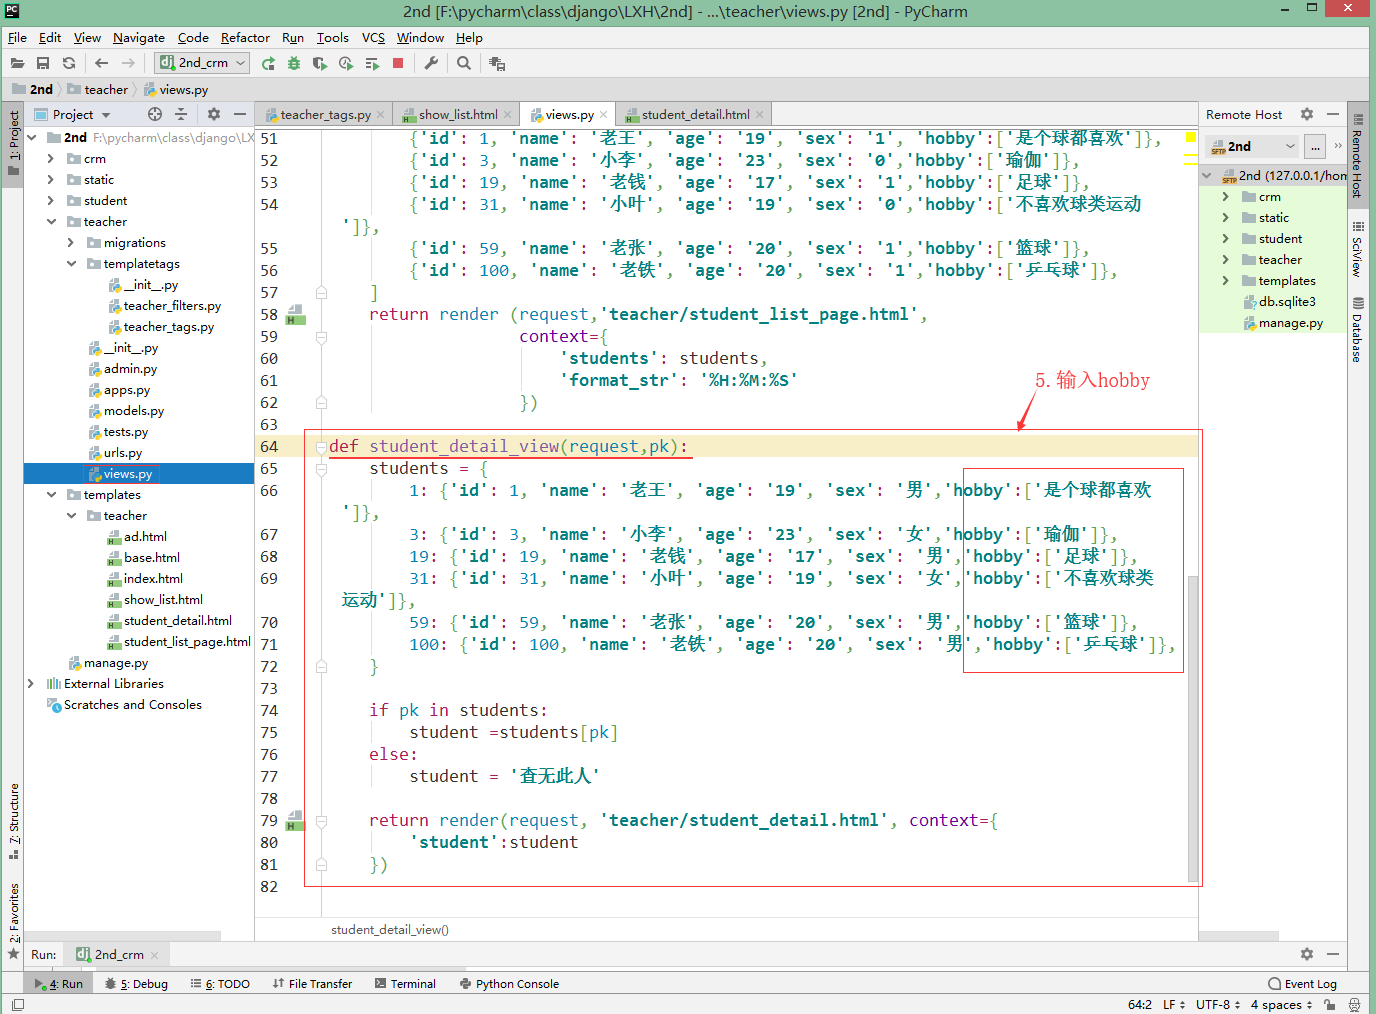1376x1014 pixels.
Task: Click the lock icon in the status bar
Action: pyautogui.click(x=1329, y=1005)
